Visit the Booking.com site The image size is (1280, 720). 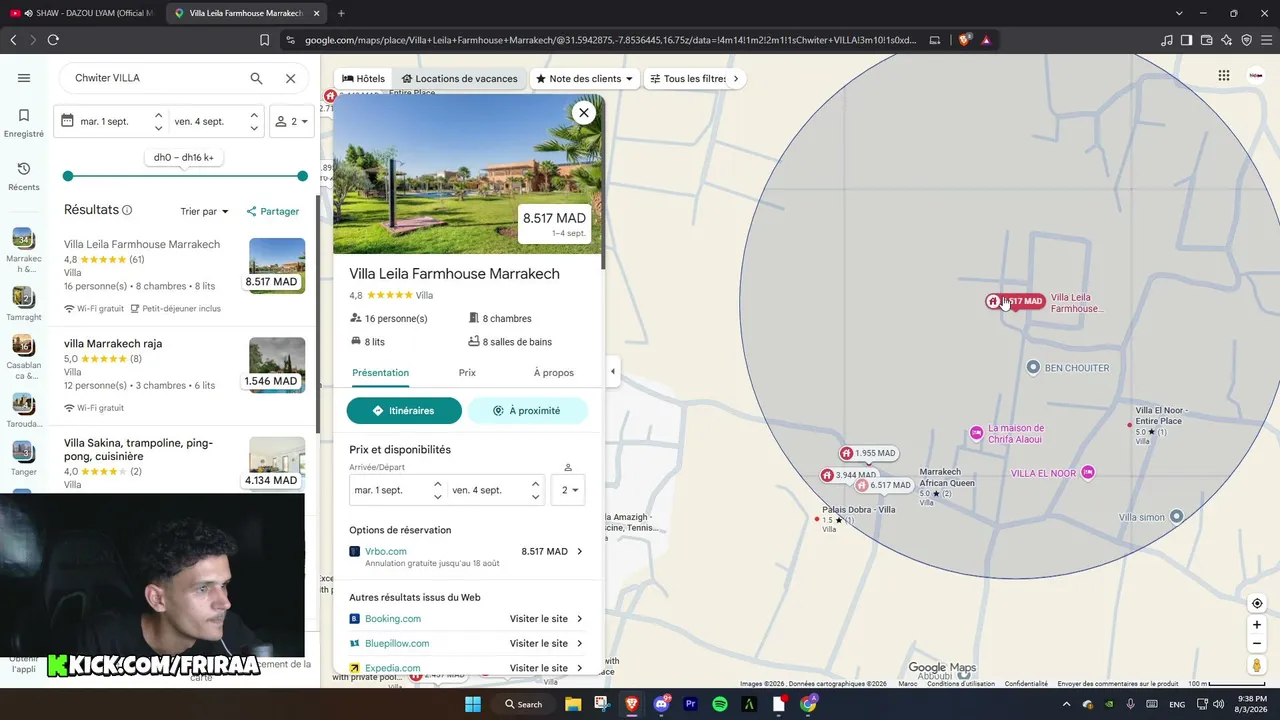467,619
